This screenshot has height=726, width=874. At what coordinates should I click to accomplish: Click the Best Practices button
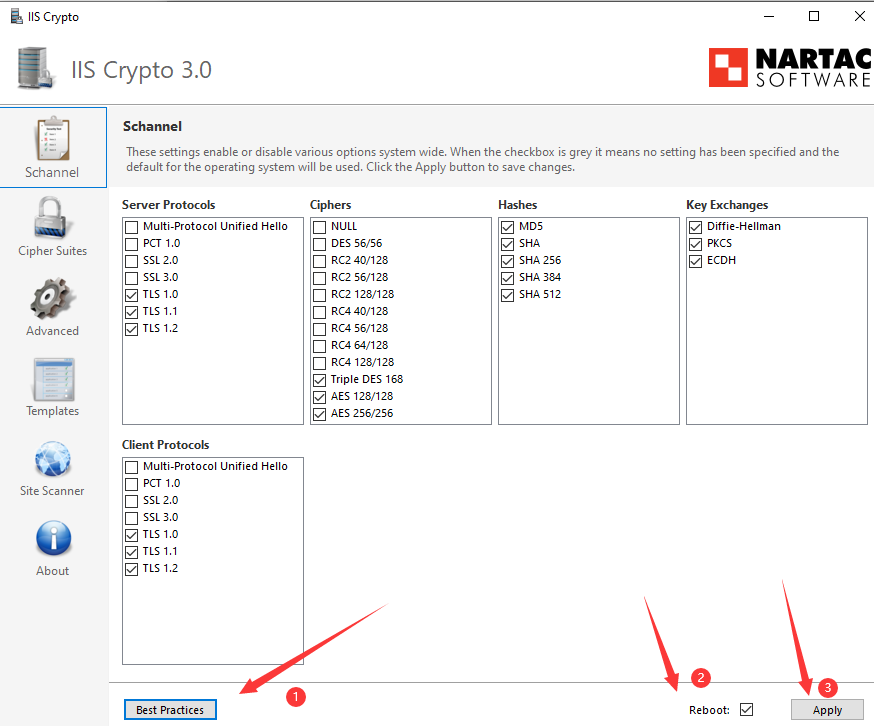pos(170,709)
